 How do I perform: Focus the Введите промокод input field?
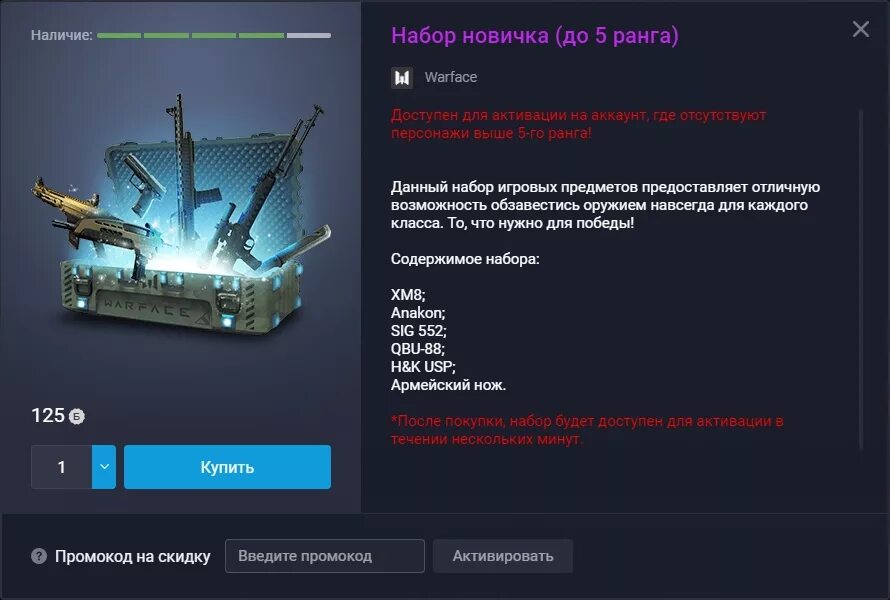(x=325, y=556)
